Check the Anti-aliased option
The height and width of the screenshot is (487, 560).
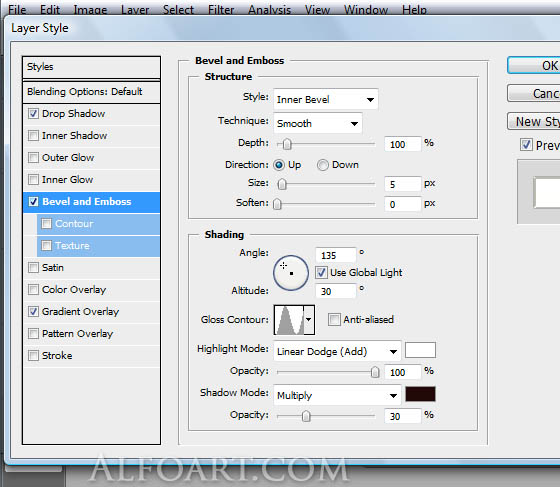click(x=334, y=319)
